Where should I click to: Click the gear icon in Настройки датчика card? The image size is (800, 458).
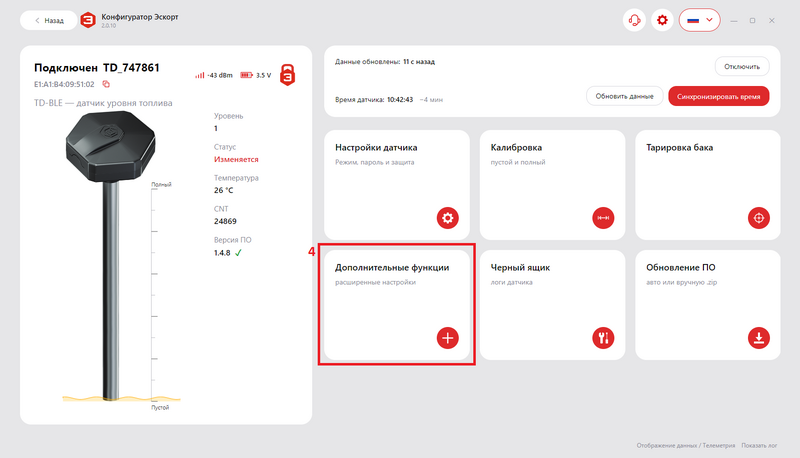tap(447, 218)
